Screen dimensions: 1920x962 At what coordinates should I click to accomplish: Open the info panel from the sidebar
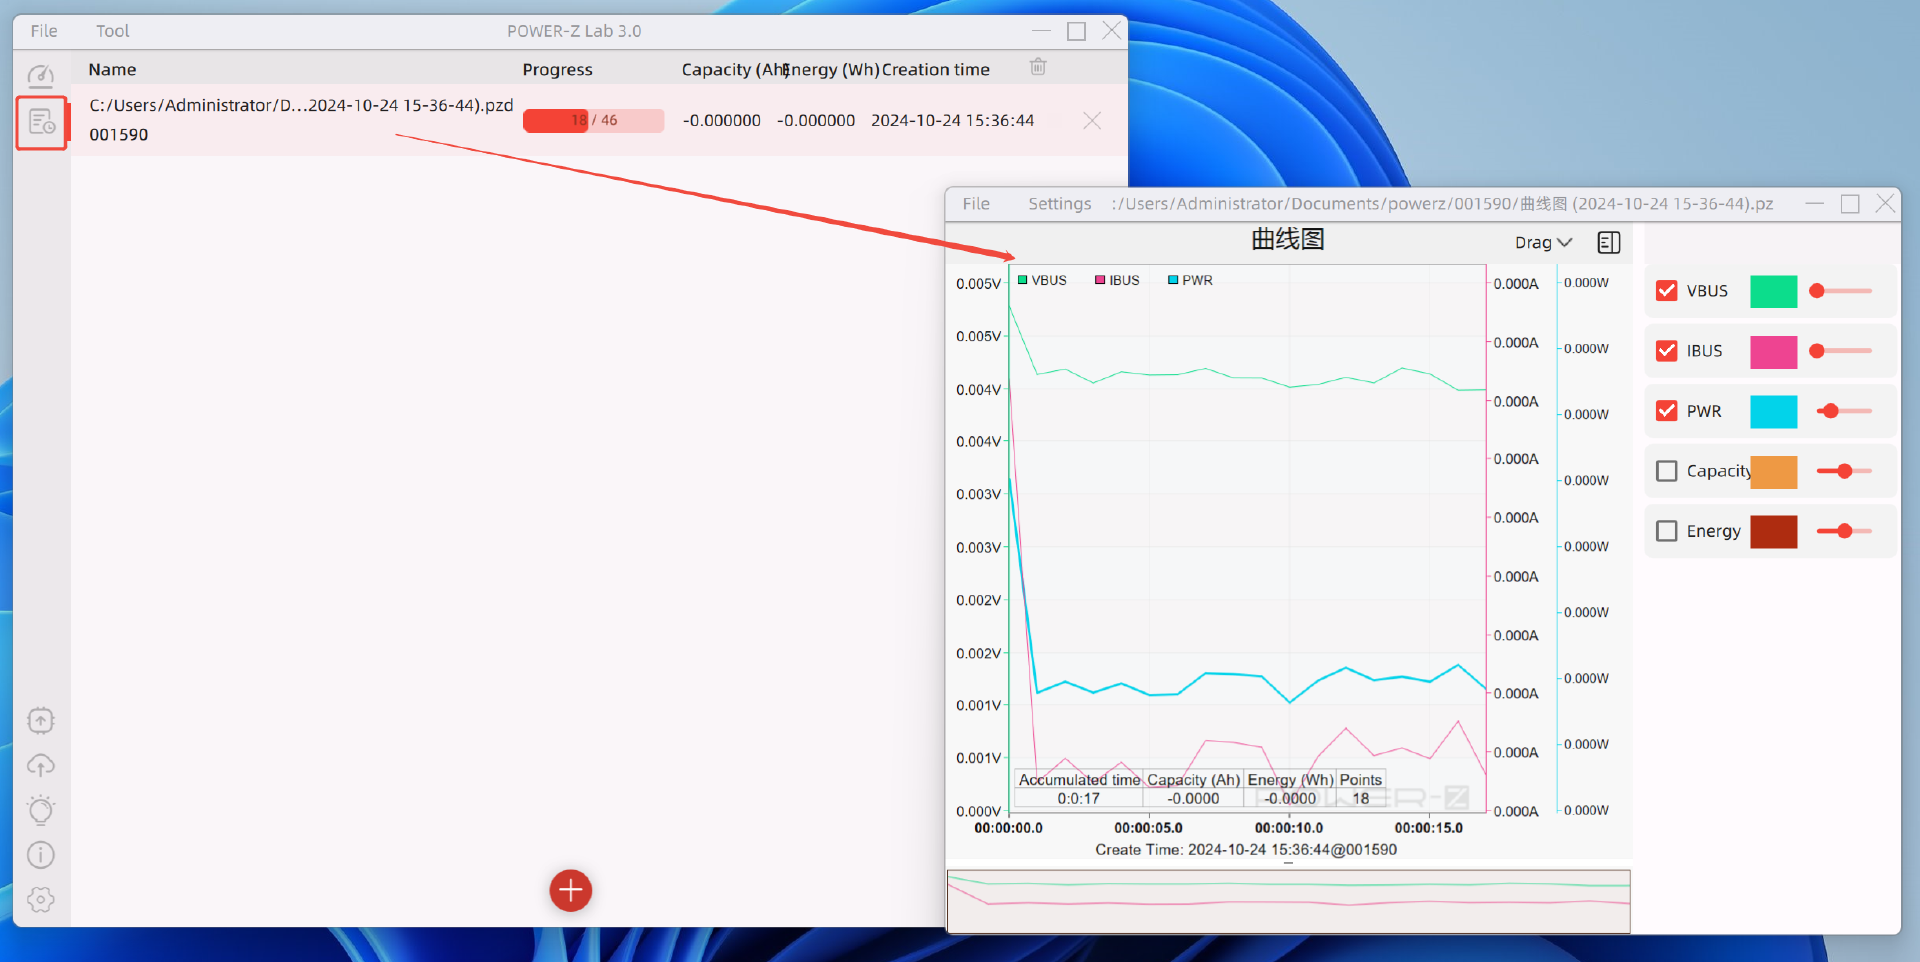tap(41, 854)
